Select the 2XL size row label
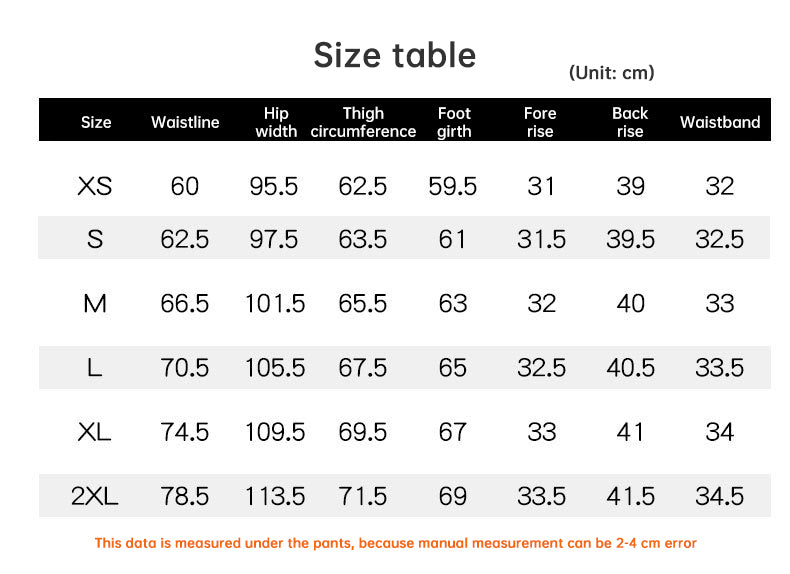This screenshot has width=790, height=574. click(95, 496)
